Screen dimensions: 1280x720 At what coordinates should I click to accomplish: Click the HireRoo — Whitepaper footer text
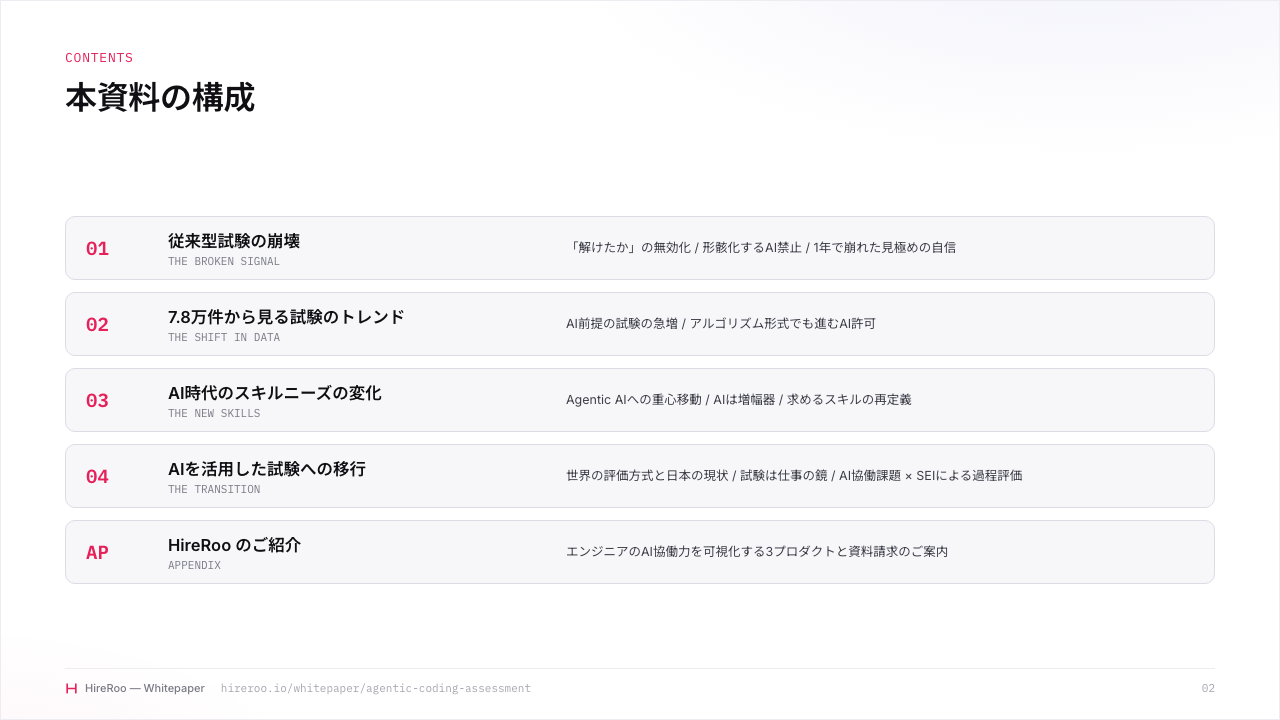point(145,688)
